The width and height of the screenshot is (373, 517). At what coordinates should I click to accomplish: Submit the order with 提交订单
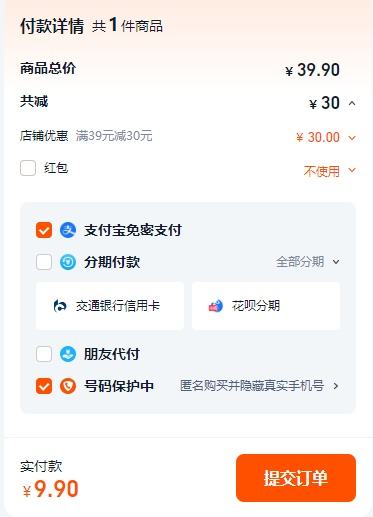point(296,478)
